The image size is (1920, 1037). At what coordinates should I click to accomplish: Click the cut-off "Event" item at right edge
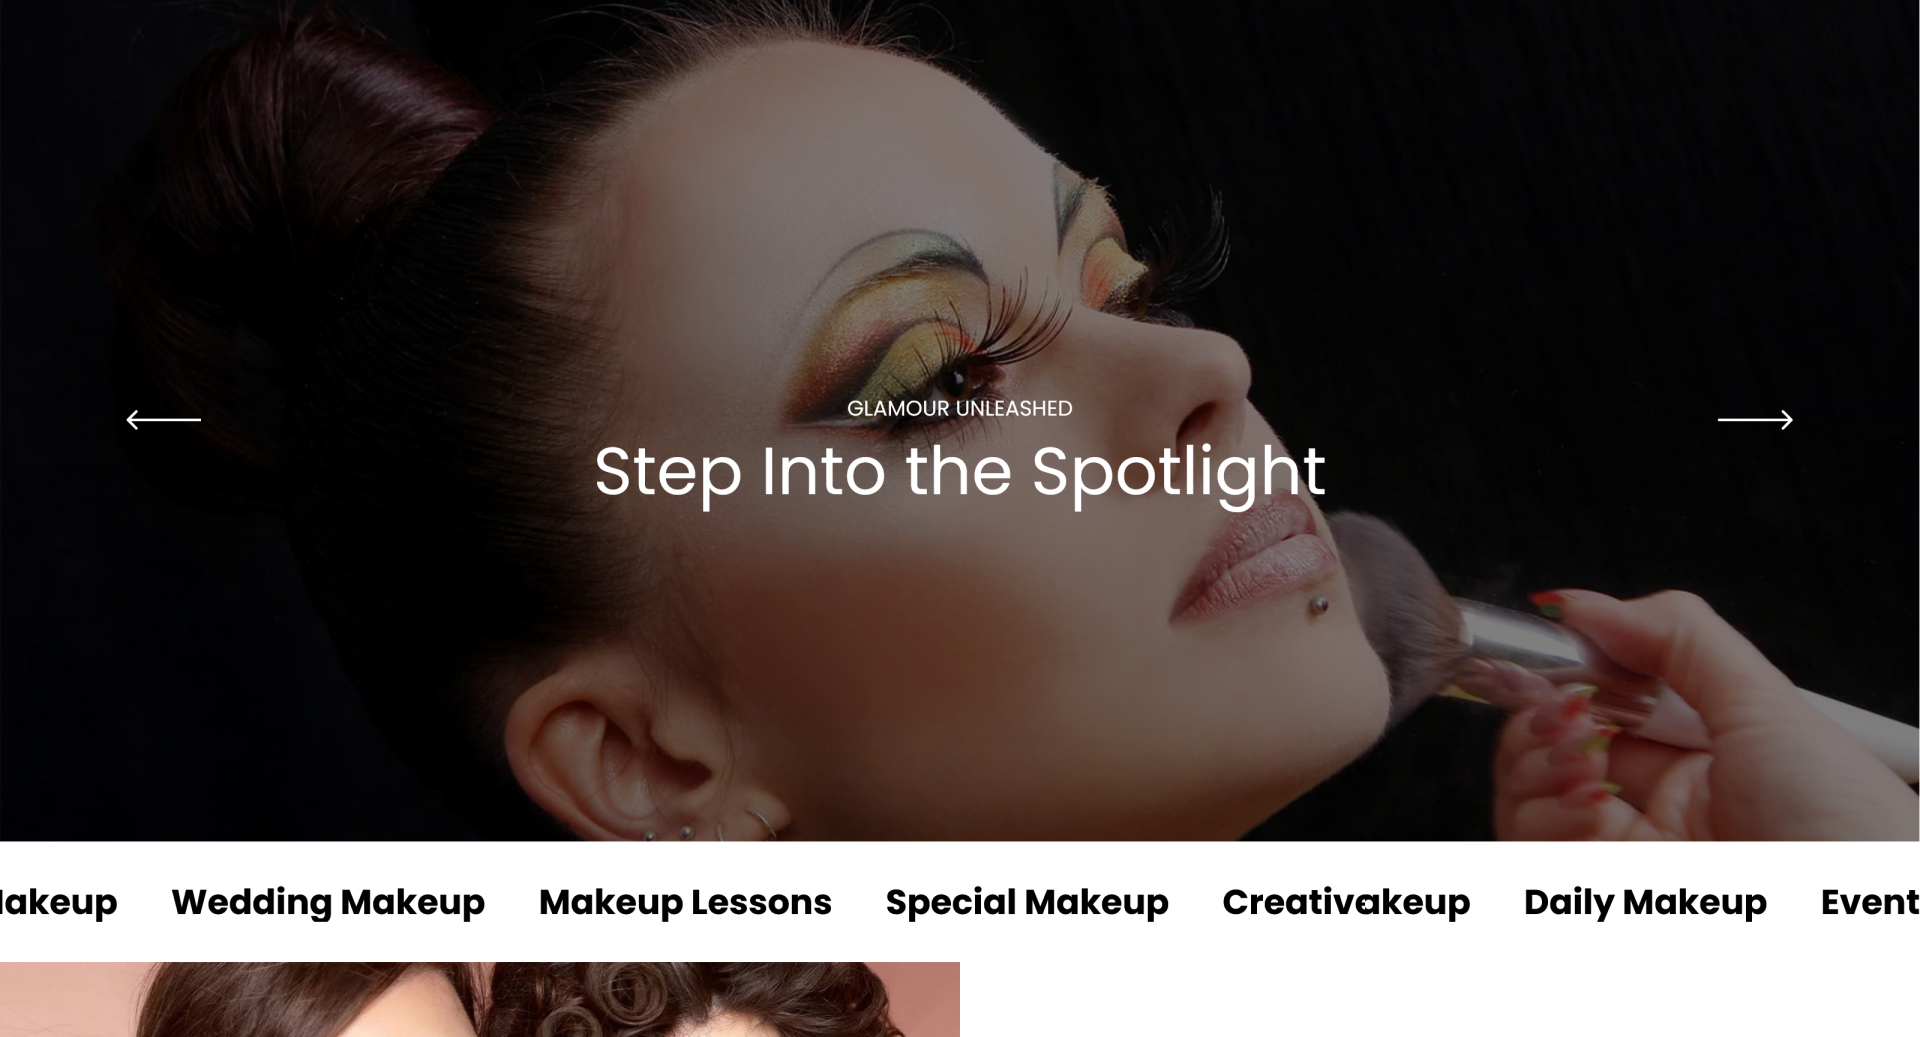1870,902
